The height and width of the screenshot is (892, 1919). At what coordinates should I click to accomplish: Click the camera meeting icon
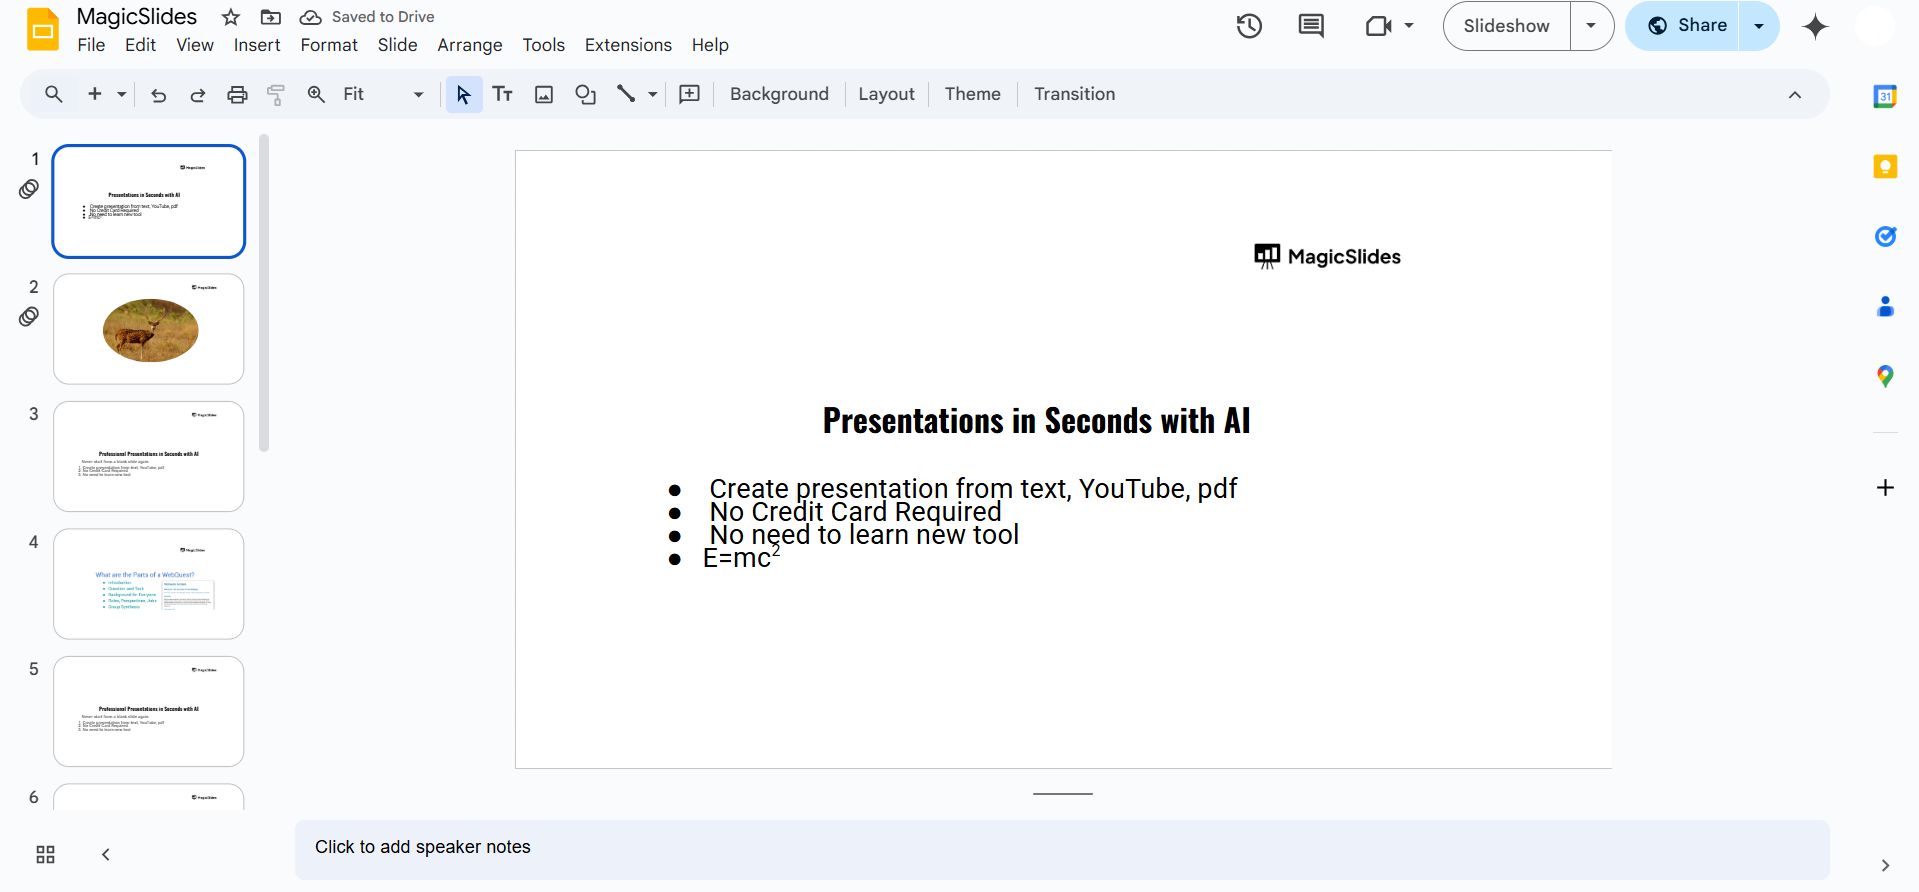click(1379, 26)
